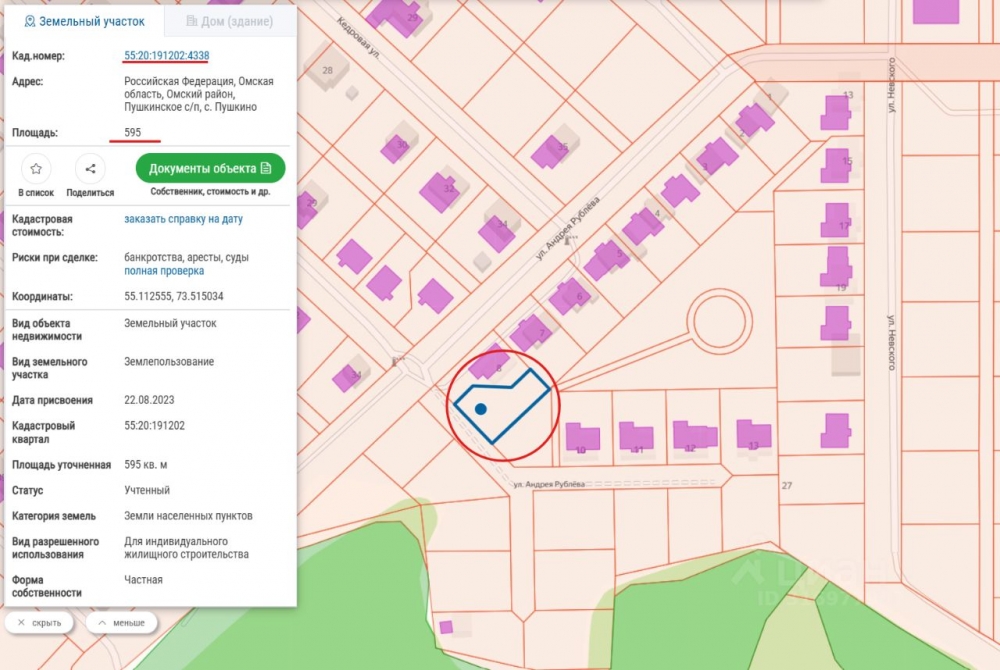Select building number 19 on ул. Невского
The image size is (1000, 670).
pyautogui.click(x=836, y=268)
